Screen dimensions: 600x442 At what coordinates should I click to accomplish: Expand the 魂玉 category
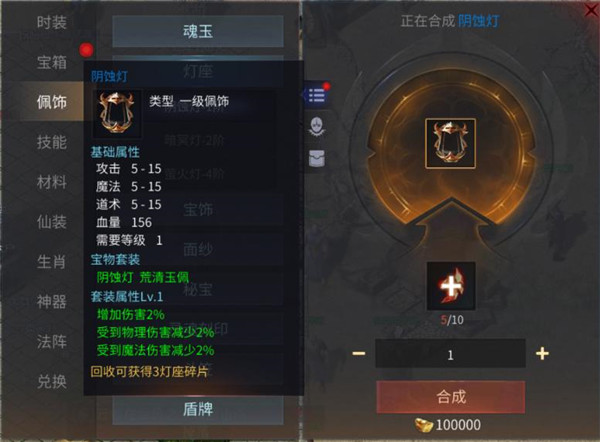click(x=198, y=31)
